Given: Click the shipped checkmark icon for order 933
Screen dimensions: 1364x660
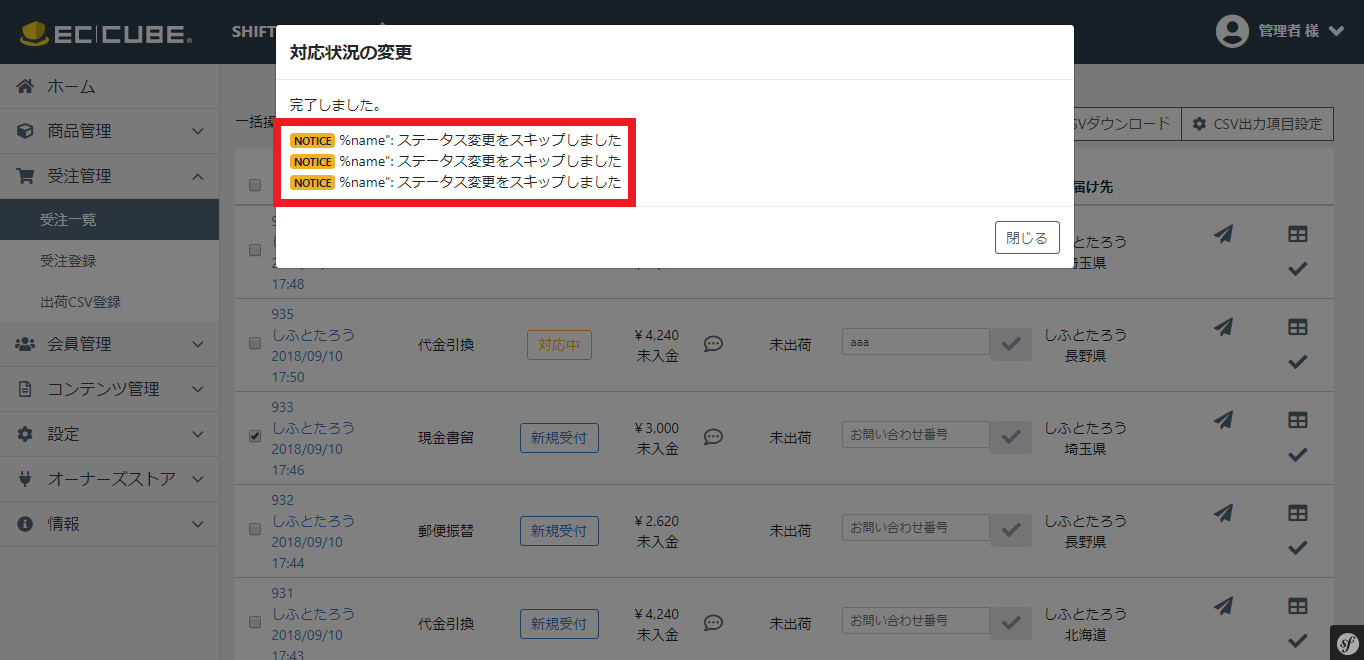Looking at the screenshot, I should (1297, 454).
